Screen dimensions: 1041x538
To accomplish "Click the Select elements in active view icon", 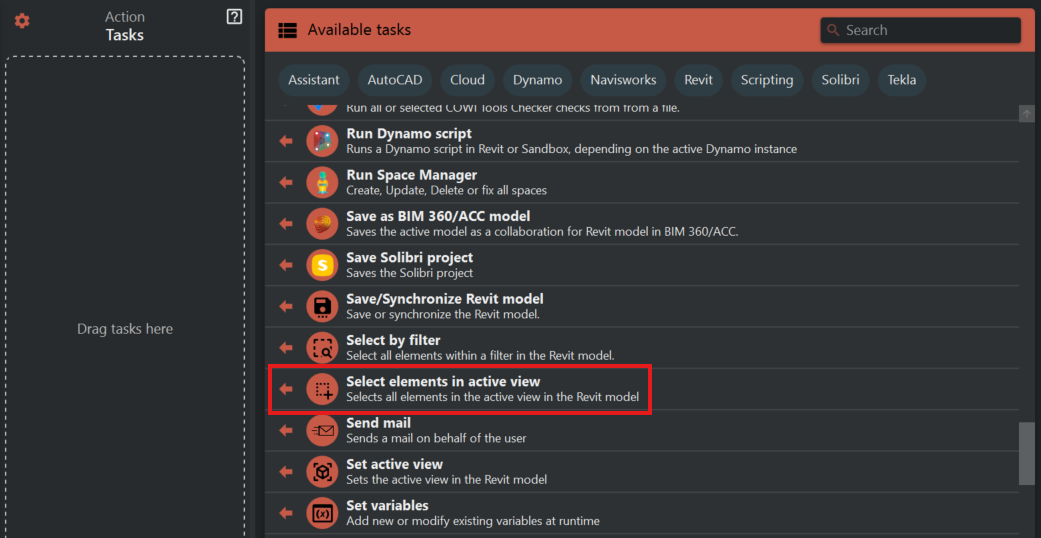I will pos(323,389).
